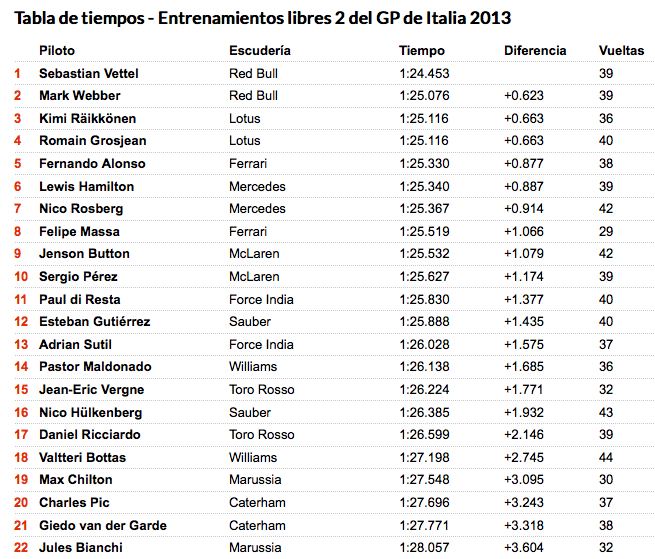
Task: Click the Tiempo column header
Action: click(x=421, y=51)
